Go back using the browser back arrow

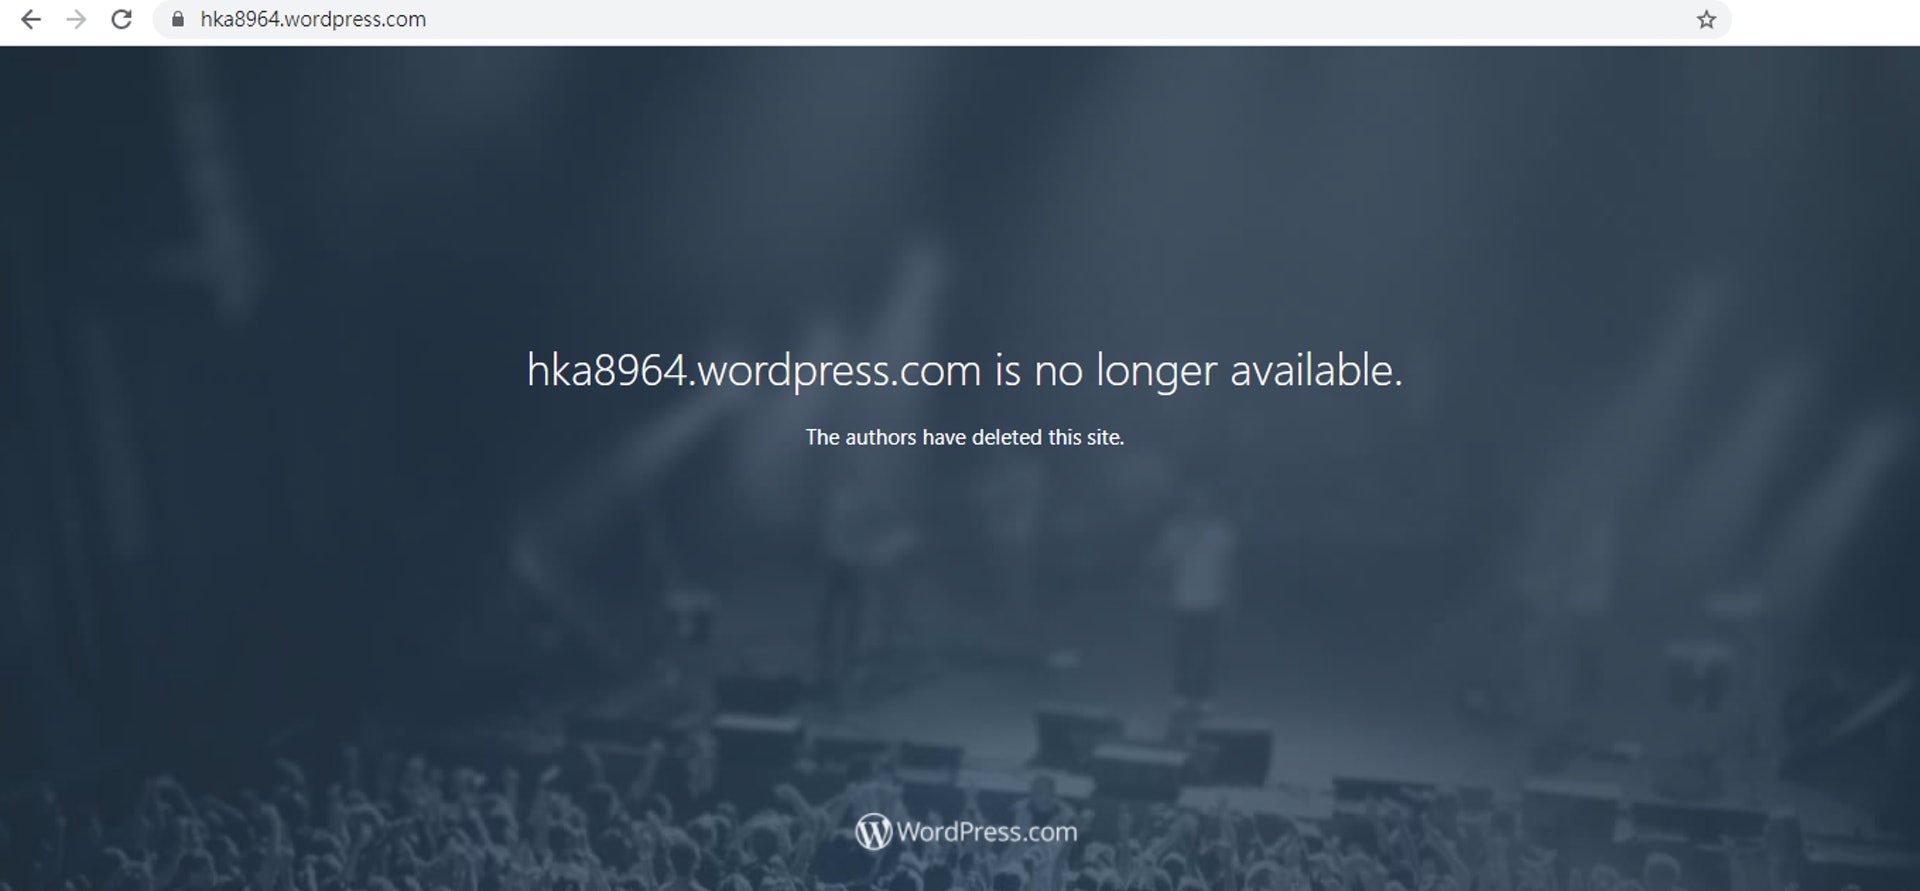click(31, 19)
